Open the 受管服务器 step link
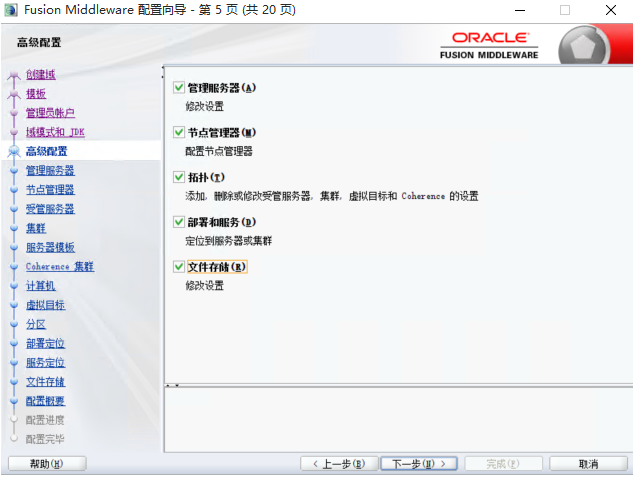Screen dimensions: 633x479 click(x=50, y=209)
